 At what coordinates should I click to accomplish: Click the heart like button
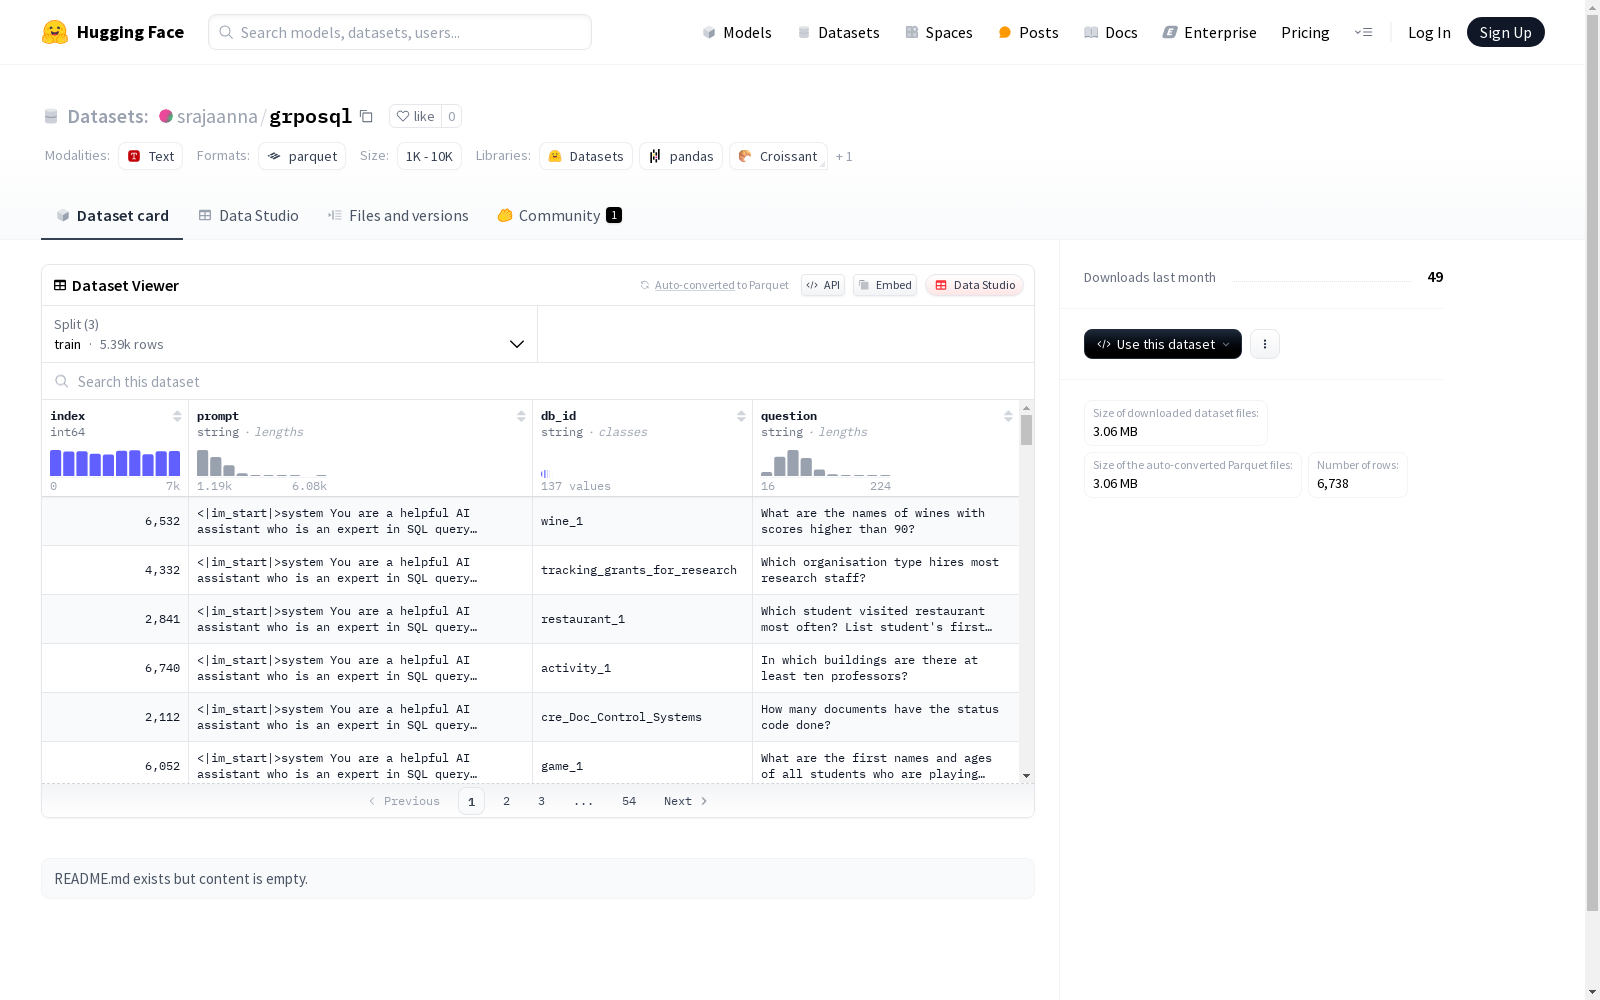pos(415,116)
